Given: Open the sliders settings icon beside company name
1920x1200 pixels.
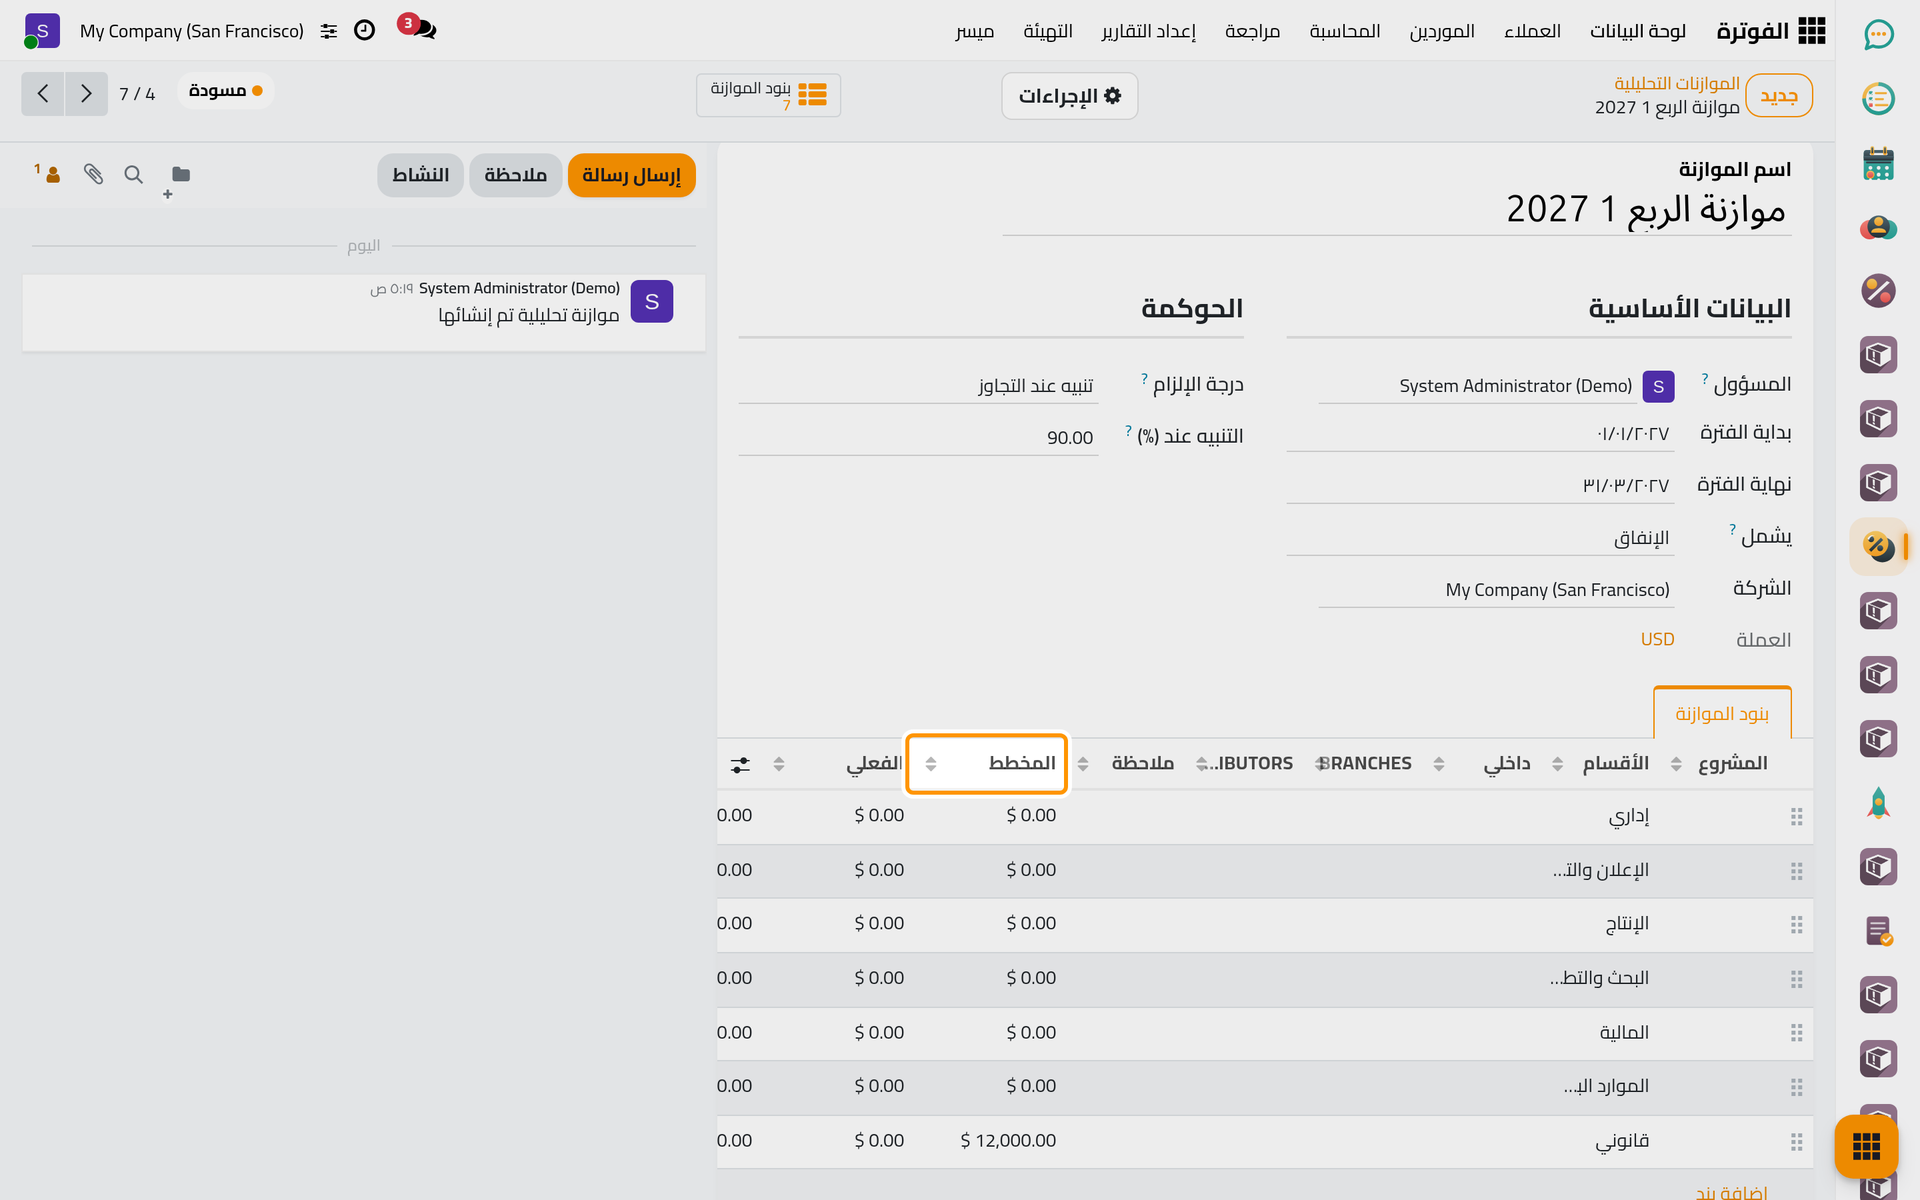Looking at the screenshot, I should [x=329, y=31].
